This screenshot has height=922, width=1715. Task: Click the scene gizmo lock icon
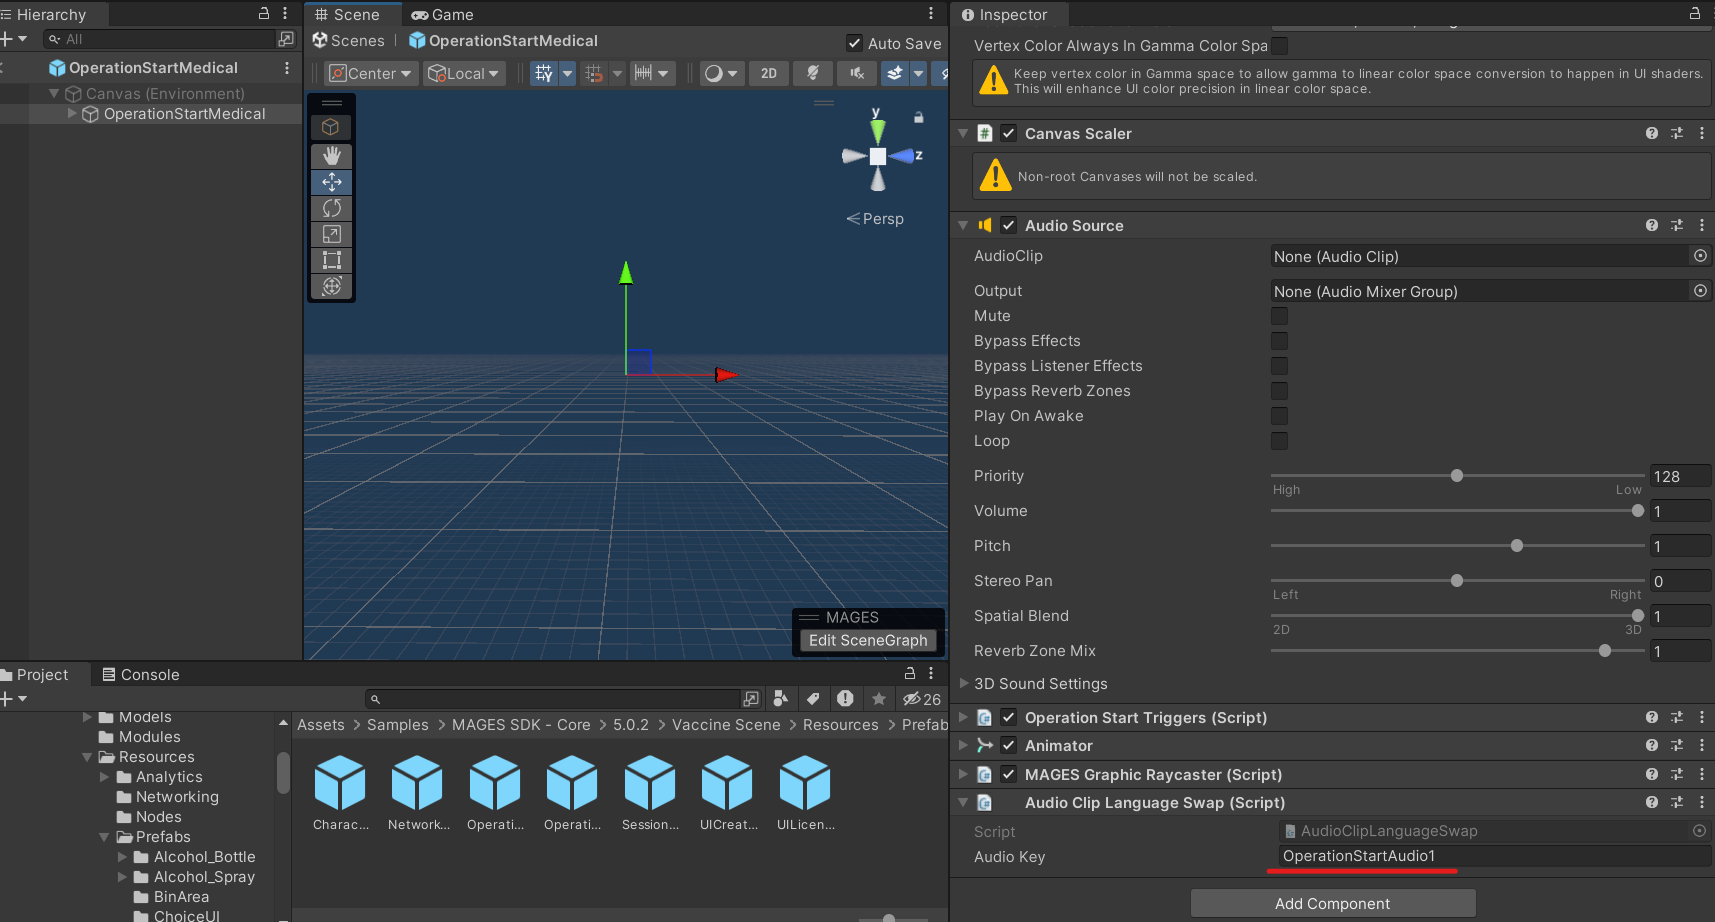coord(918,117)
